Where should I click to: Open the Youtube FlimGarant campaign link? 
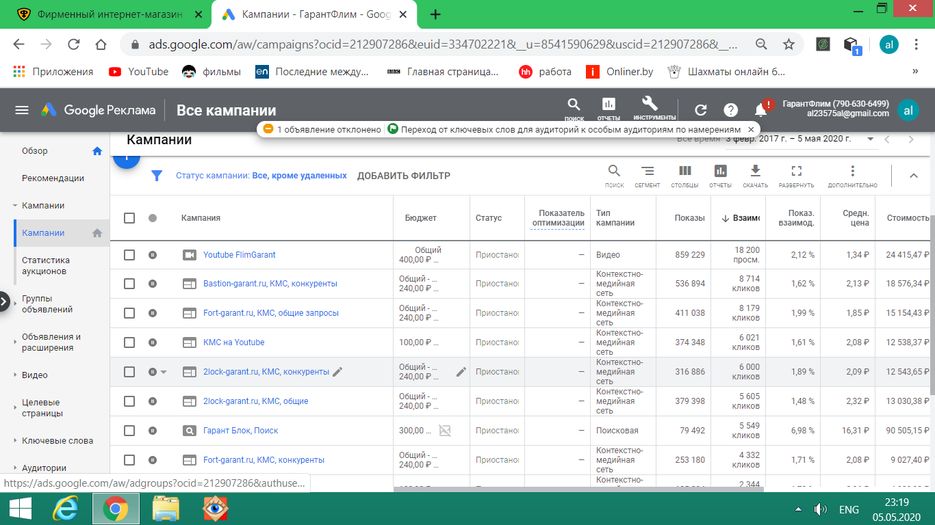239,255
